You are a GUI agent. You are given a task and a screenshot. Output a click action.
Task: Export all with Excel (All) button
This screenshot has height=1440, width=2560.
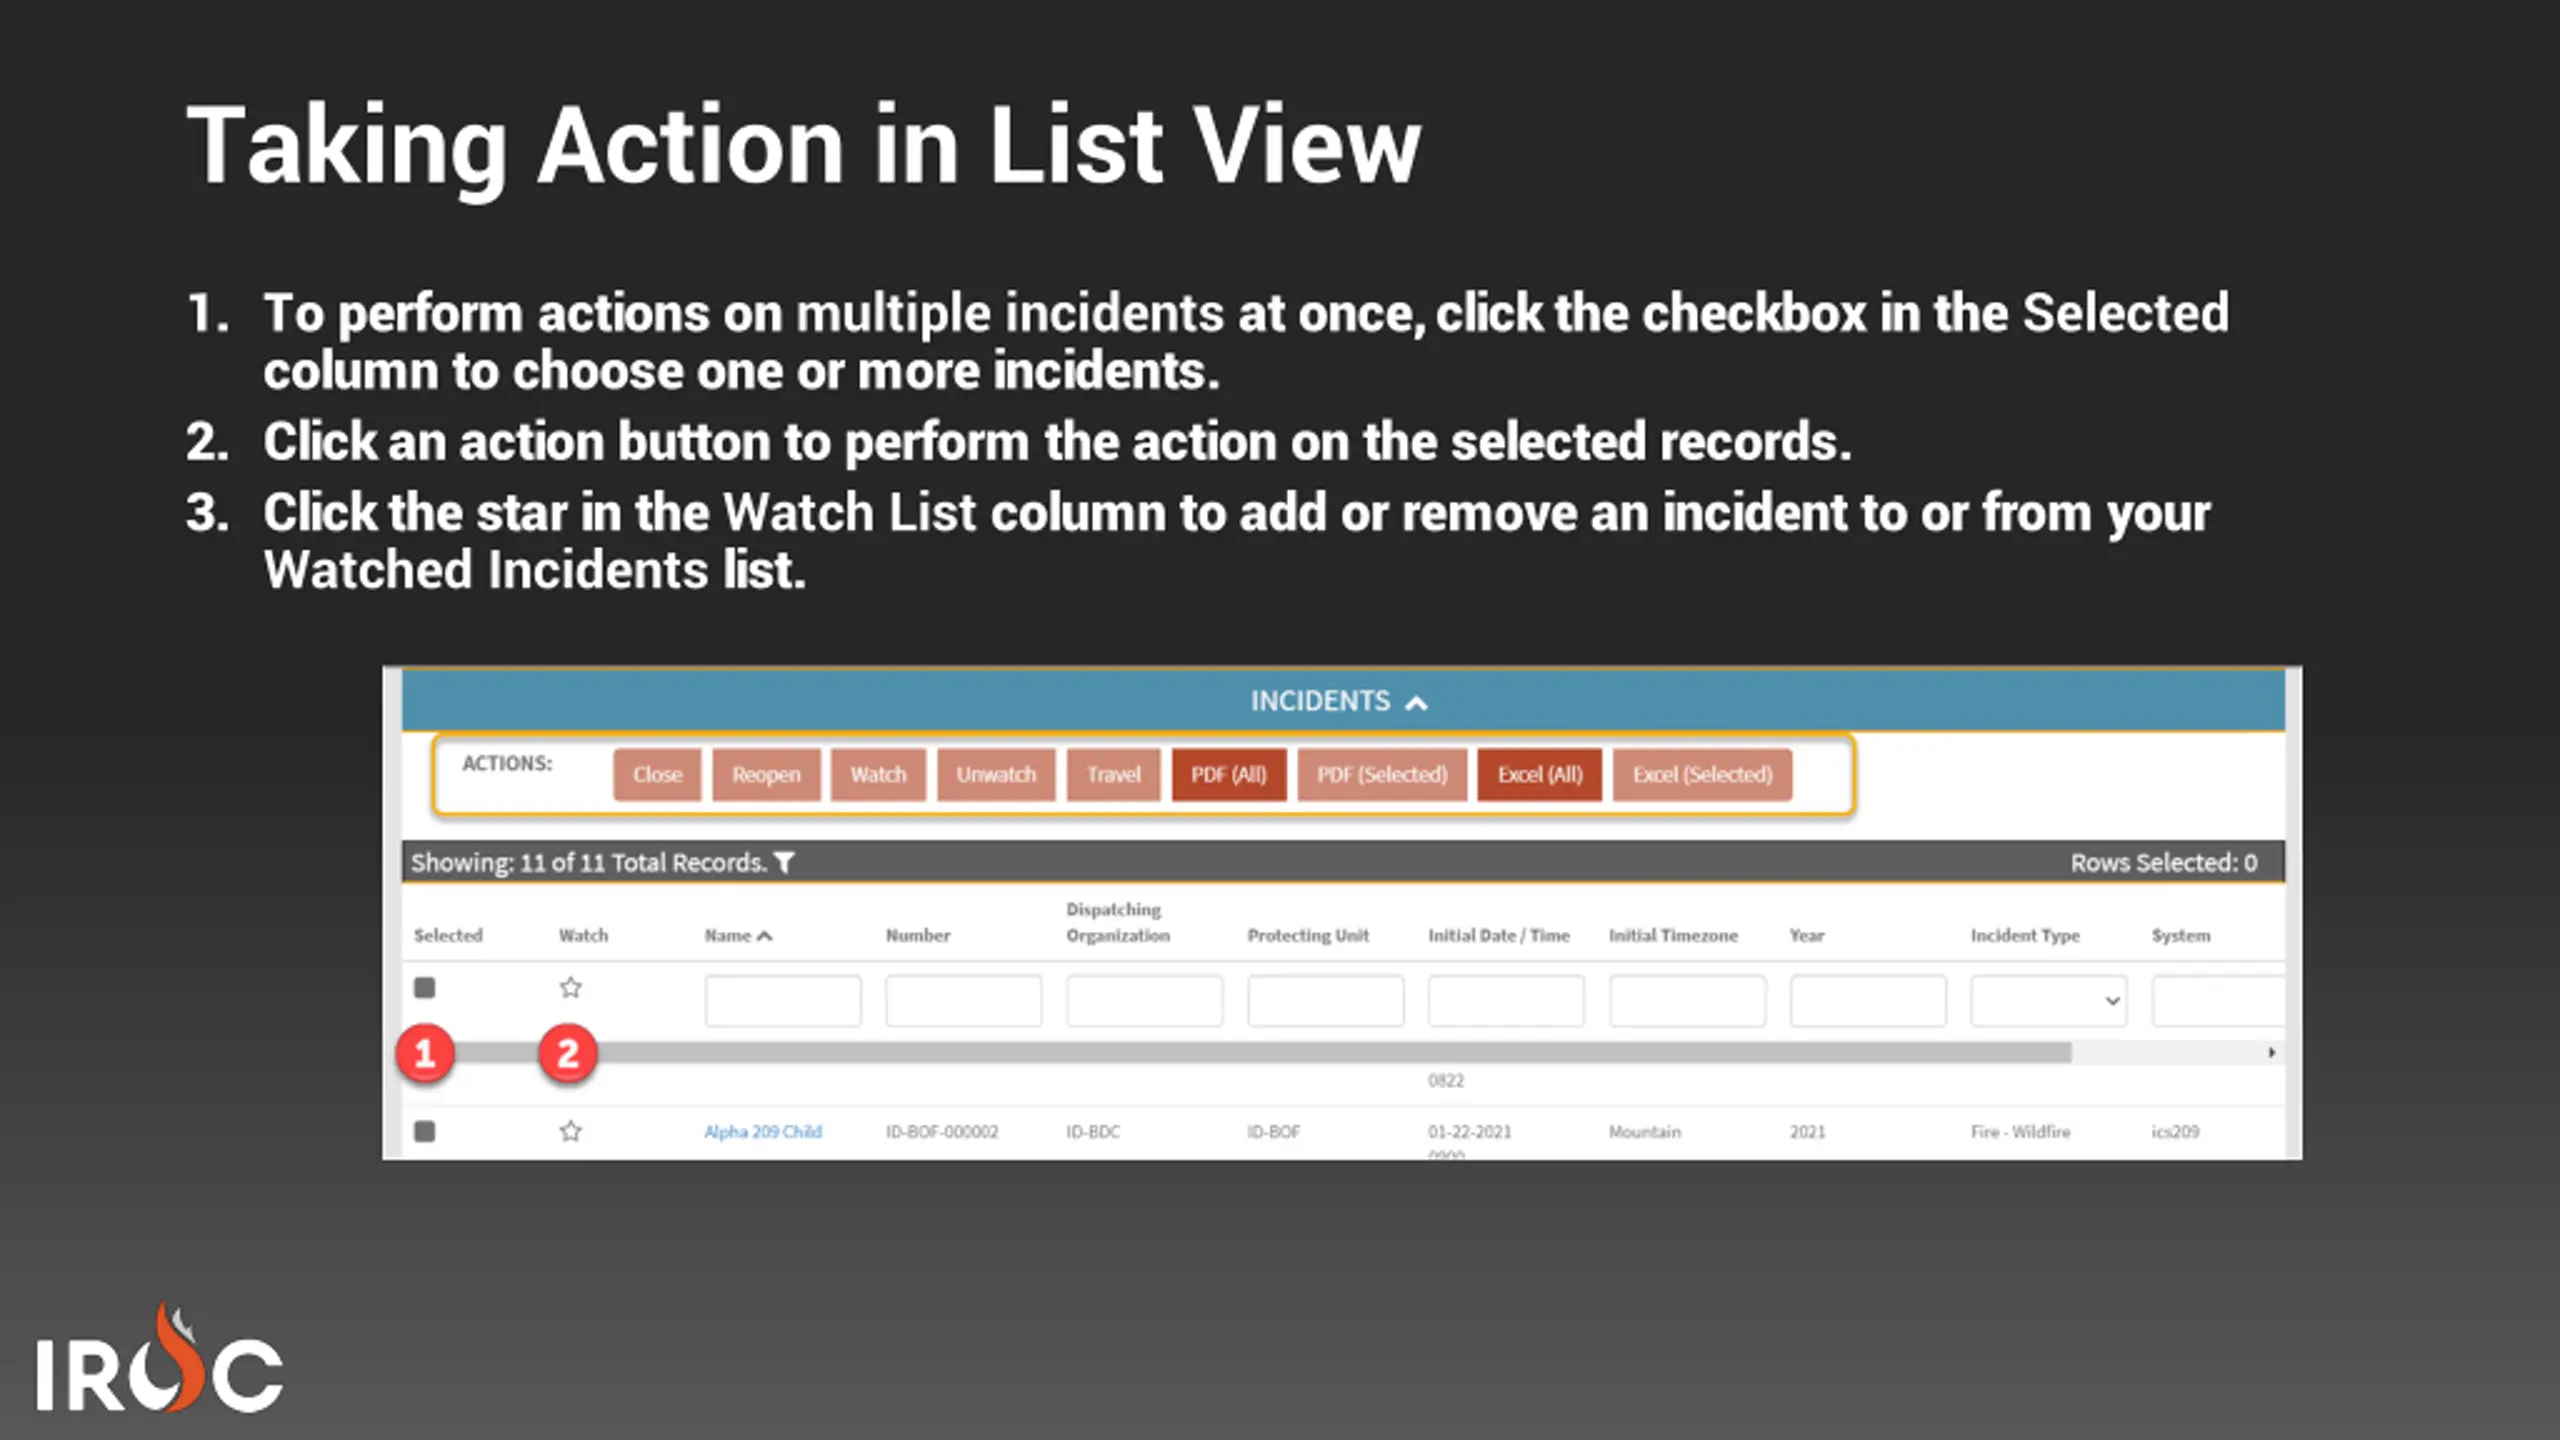[1540, 775]
